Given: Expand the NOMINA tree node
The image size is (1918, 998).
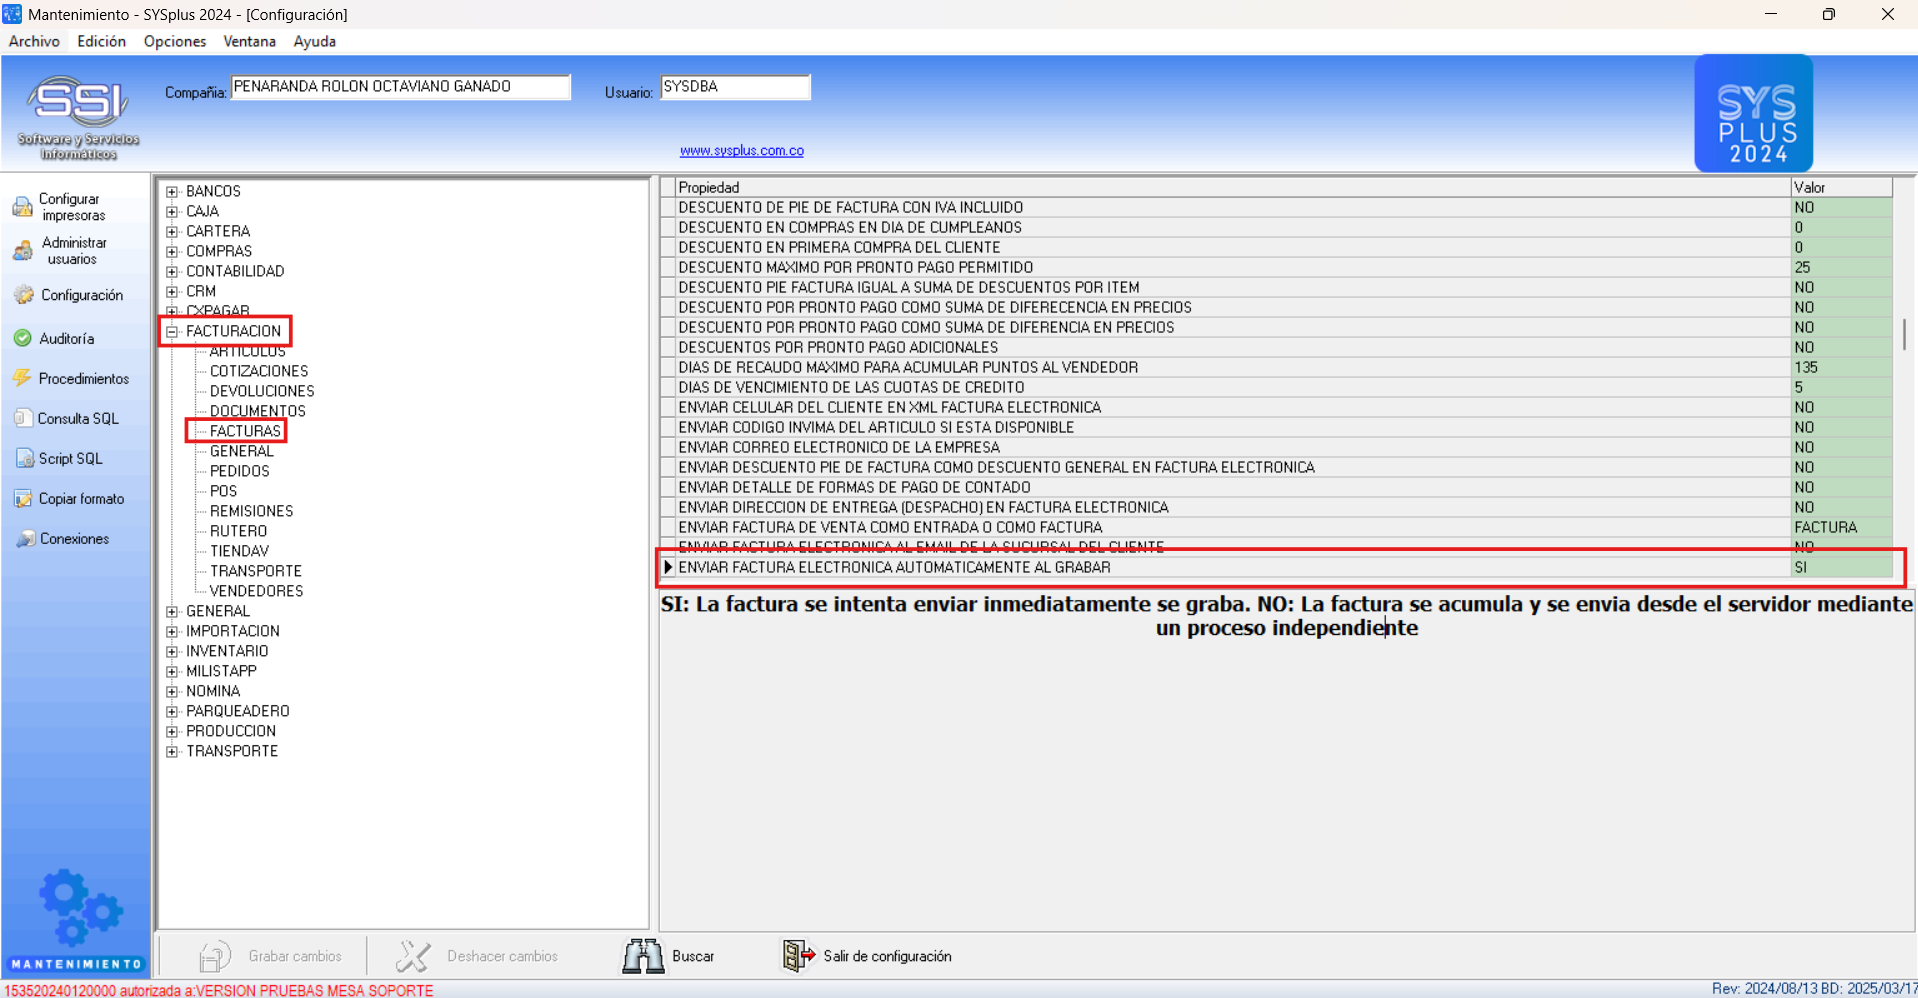Looking at the screenshot, I should [x=172, y=691].
